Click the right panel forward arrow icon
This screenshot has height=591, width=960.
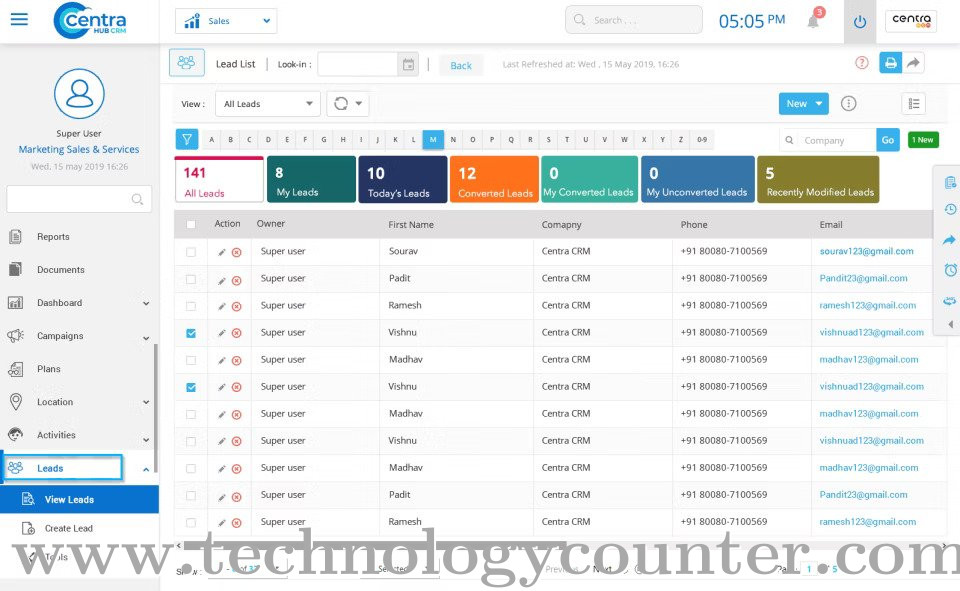(949, 239)
